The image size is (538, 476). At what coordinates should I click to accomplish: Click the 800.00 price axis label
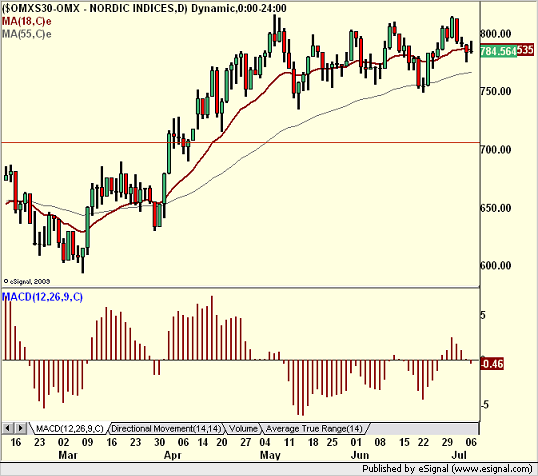[495, 34]
